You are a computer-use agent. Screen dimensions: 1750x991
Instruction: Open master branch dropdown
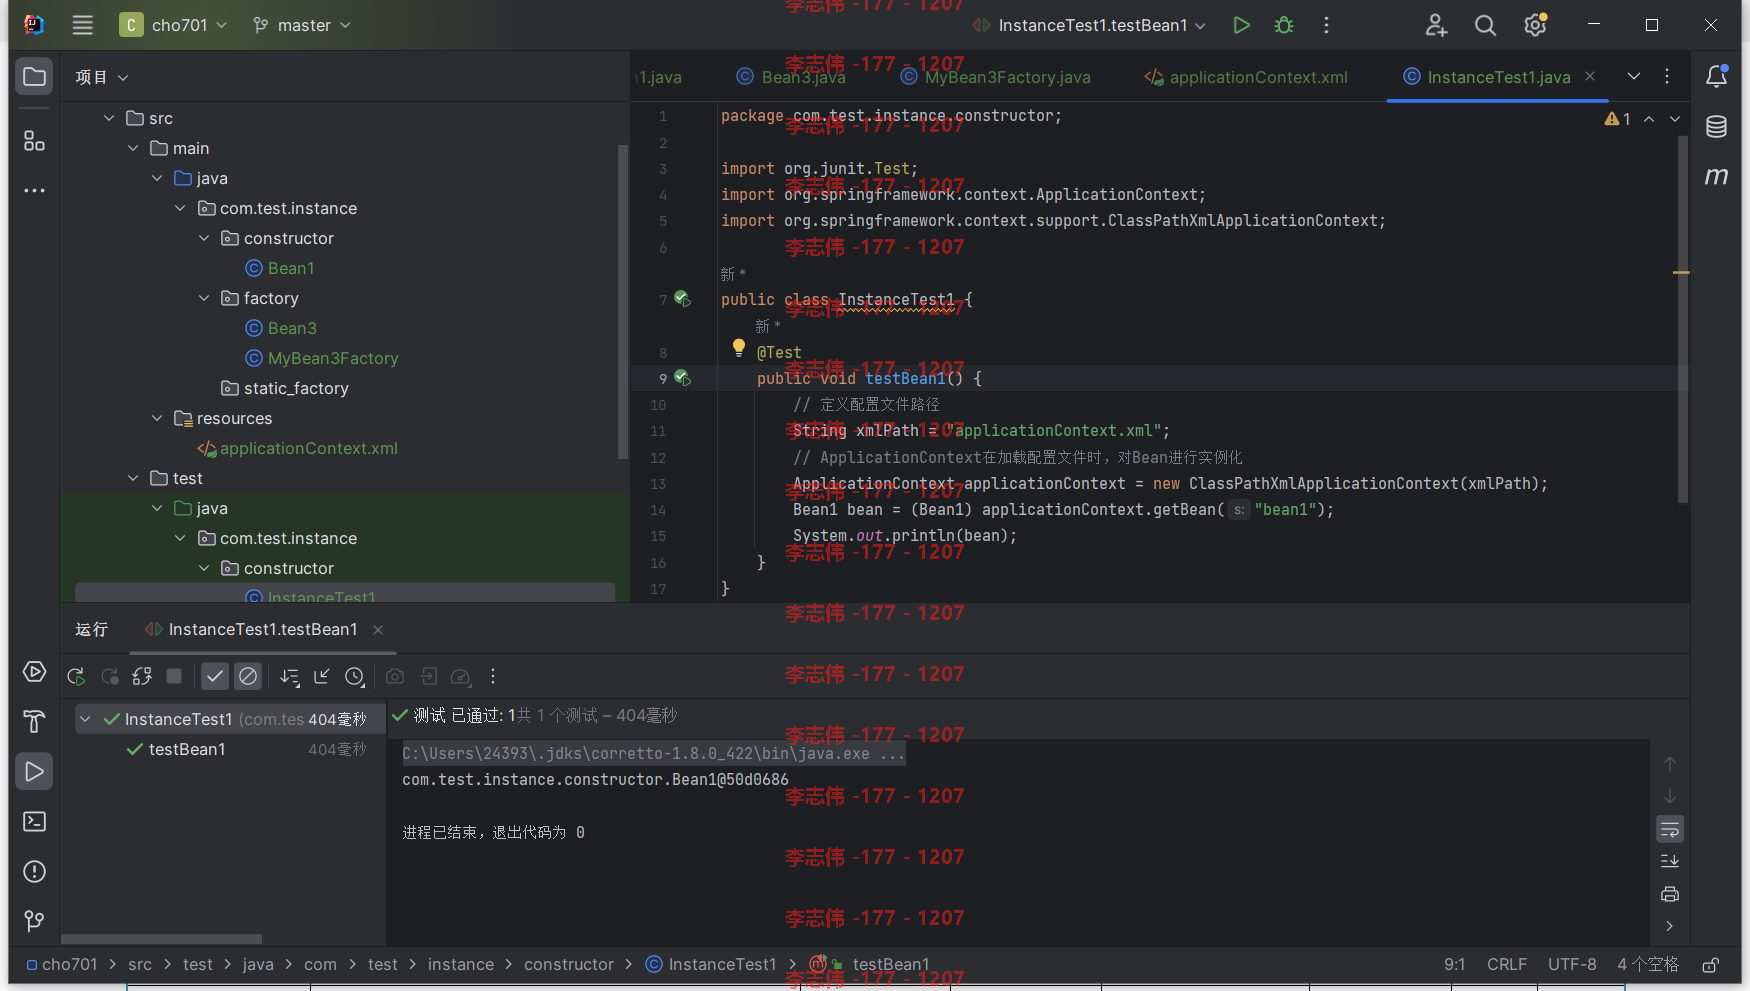click(x=302, y=25)
